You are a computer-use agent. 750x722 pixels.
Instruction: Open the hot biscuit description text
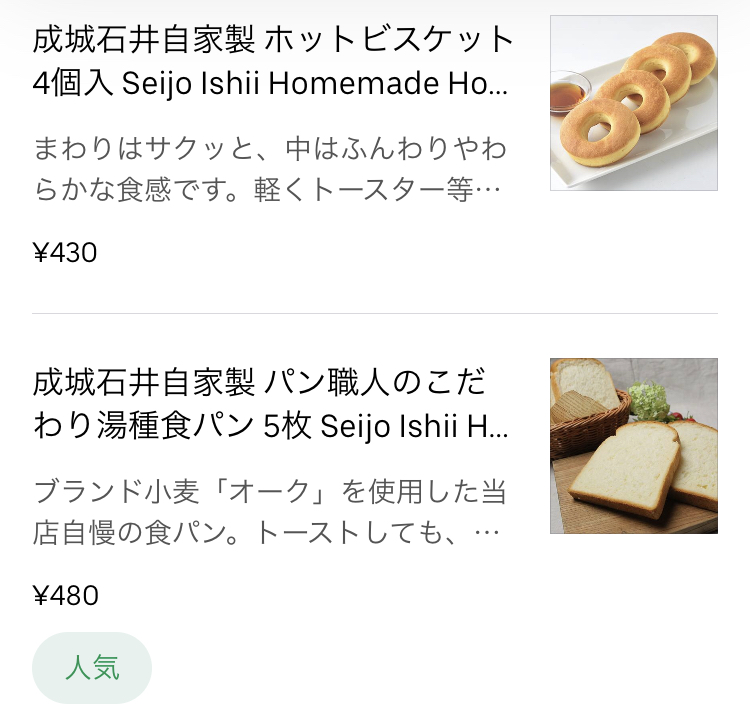(x=270, y=169)
